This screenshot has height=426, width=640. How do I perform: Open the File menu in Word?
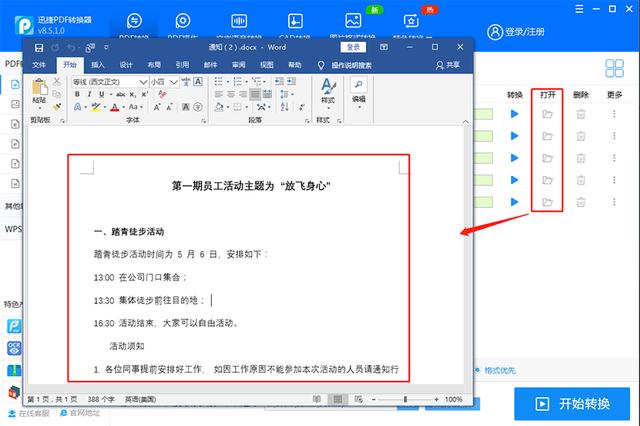(39, 65)
